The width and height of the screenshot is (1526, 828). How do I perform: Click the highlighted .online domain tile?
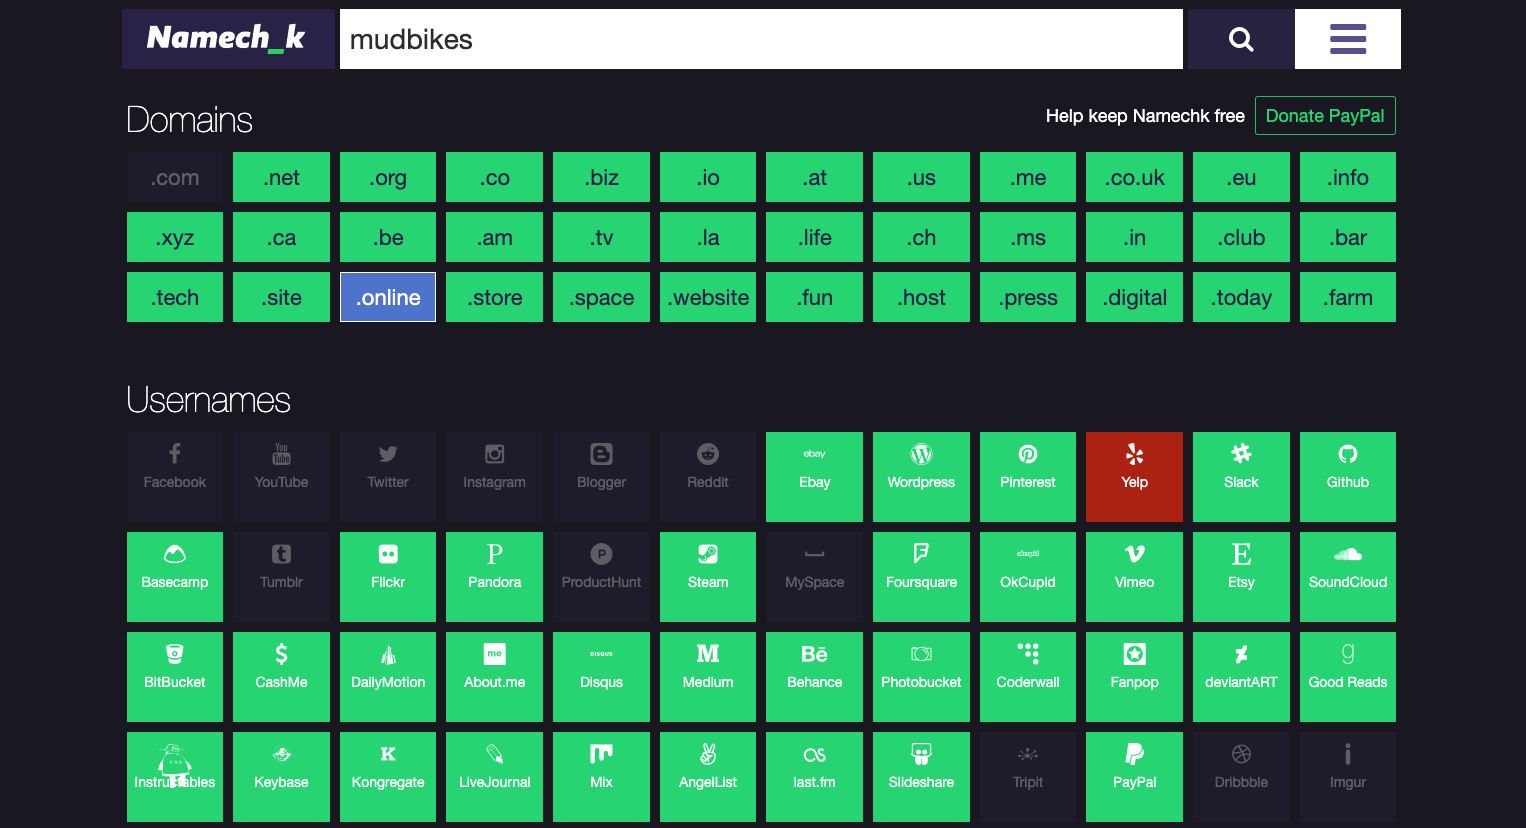388,297
